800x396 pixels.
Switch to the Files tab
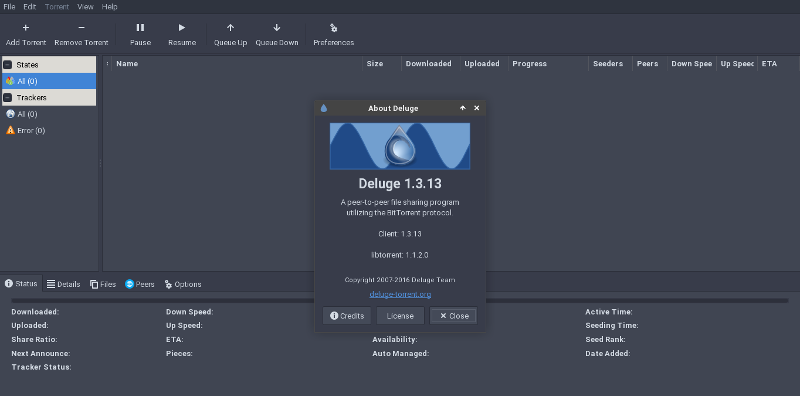103,284
